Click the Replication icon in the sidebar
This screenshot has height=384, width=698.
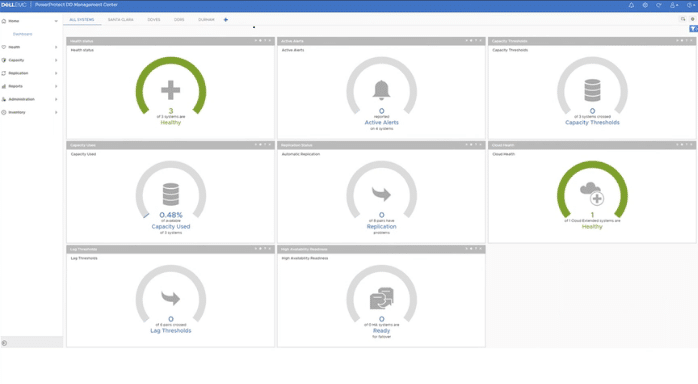point(4,73)
